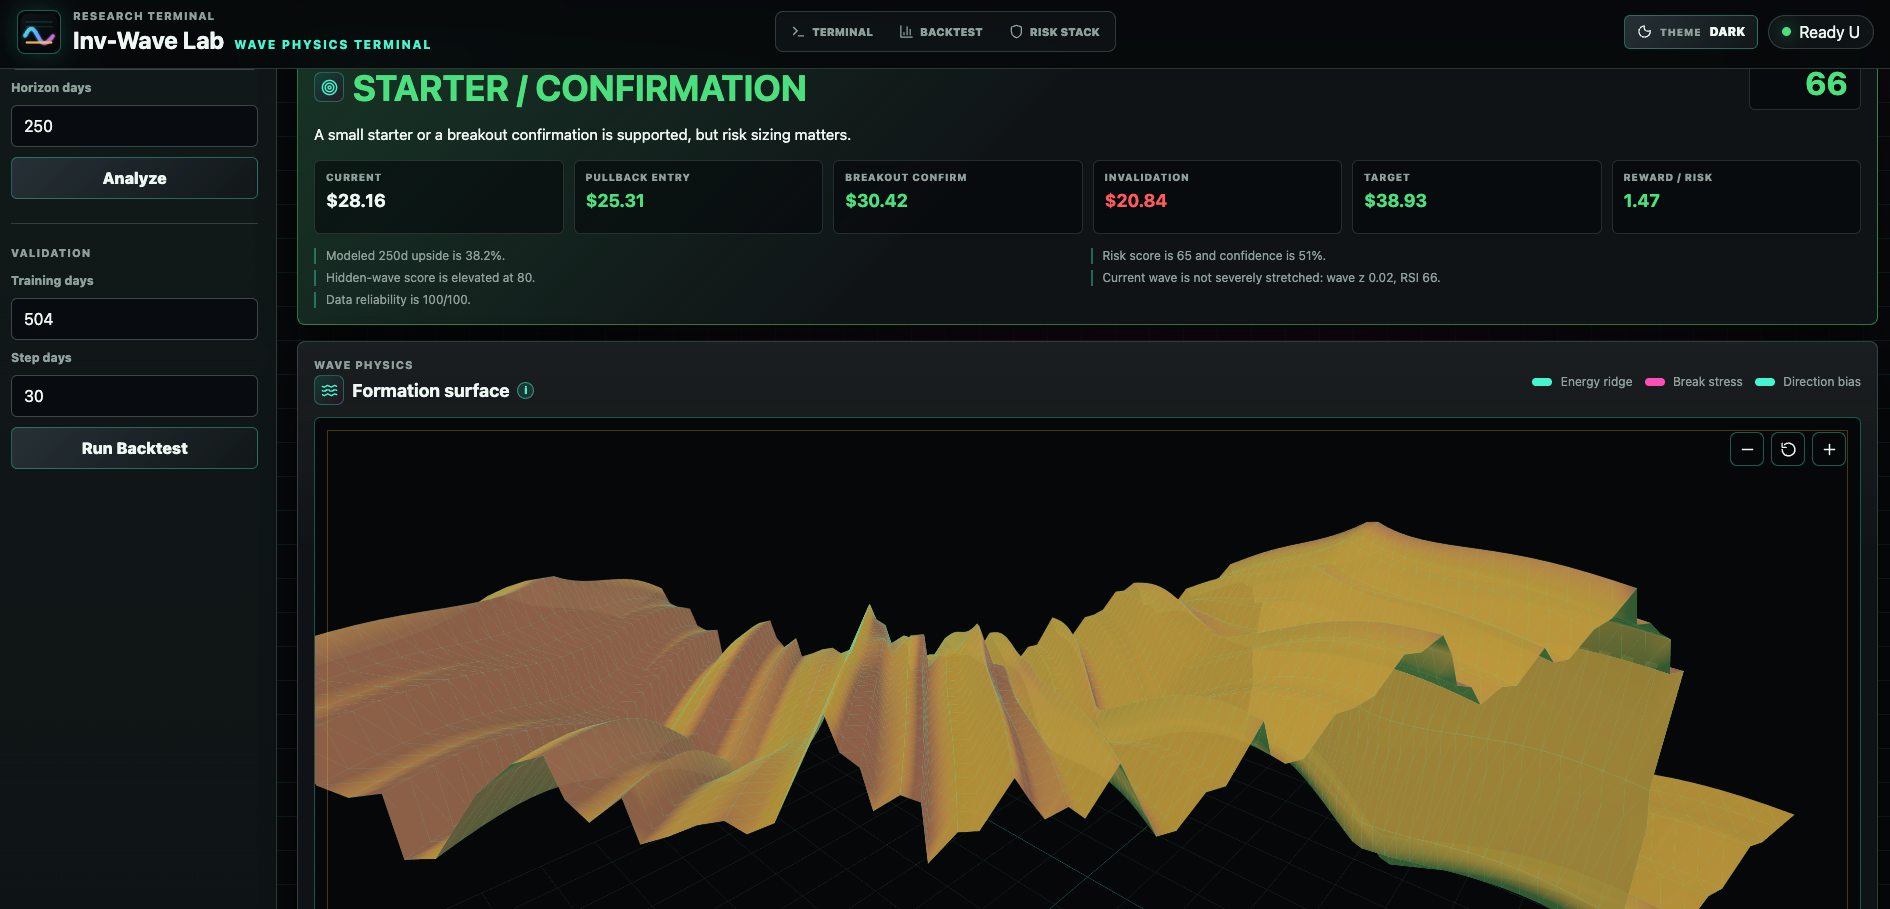Switch to the Backtest tab
1890x909 pixels.
[x=941, y=32]
